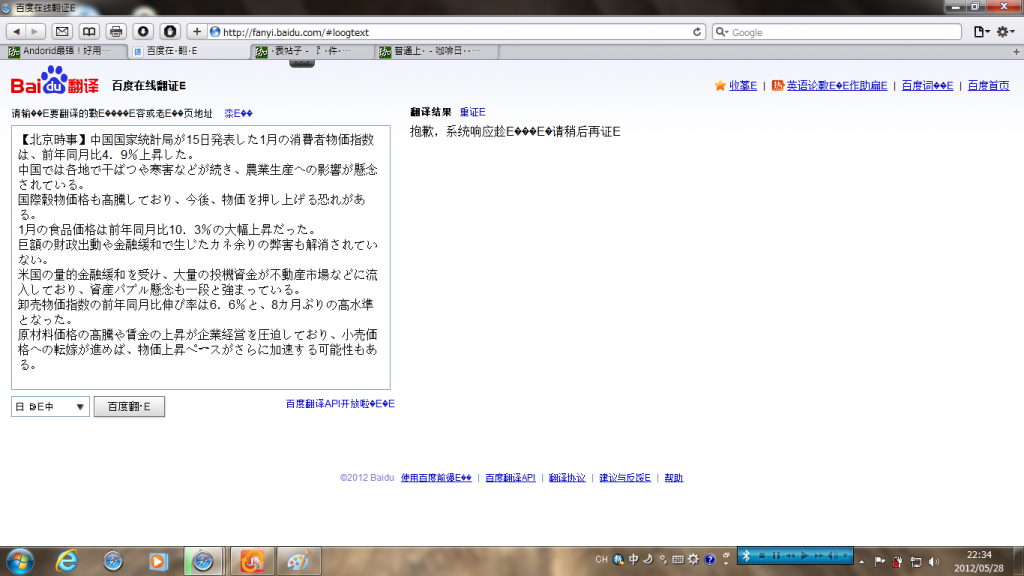The image size is (1024, 576).
Task: Go forward with the browser forward arrow
Action: pyautogui.click(x=35, y=31)
